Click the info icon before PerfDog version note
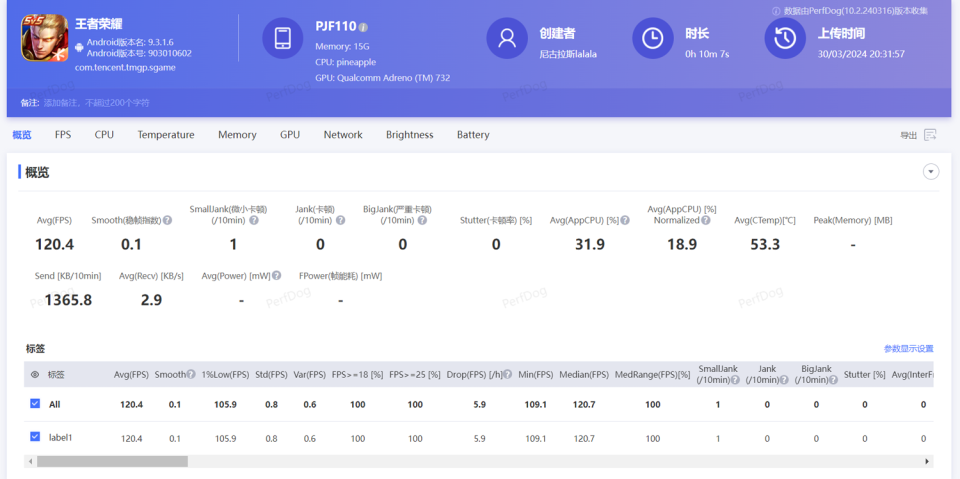 click(x=776, y=11)
